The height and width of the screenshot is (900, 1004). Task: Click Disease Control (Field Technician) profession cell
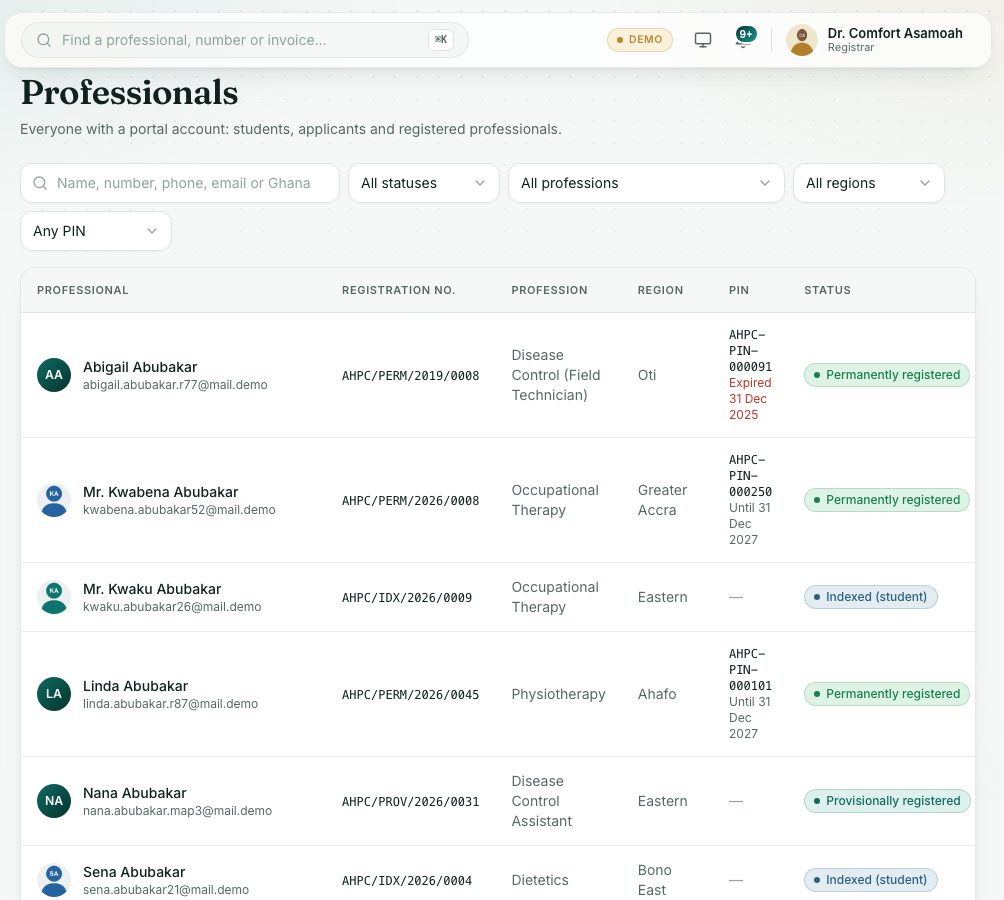pyautogui.click(x=556, y=375)
